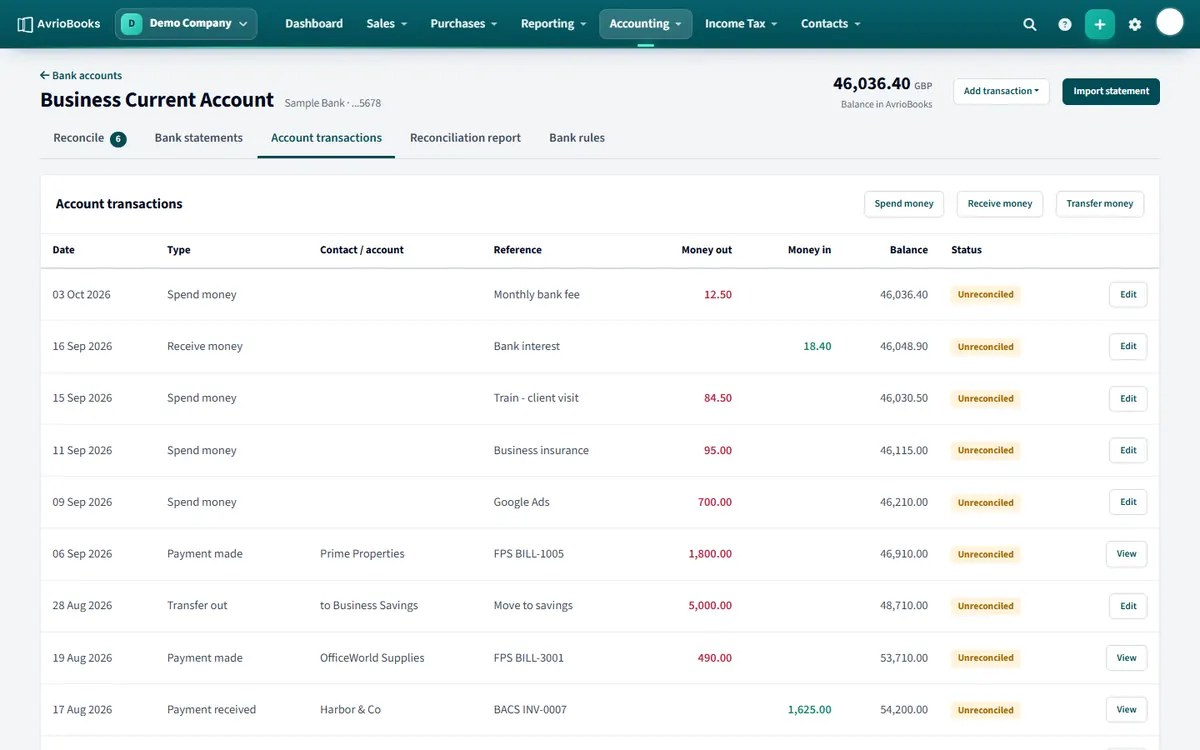Edit the Train - client visit transaction
This screenshot has width=1200, height=750.
(1128, 399)
